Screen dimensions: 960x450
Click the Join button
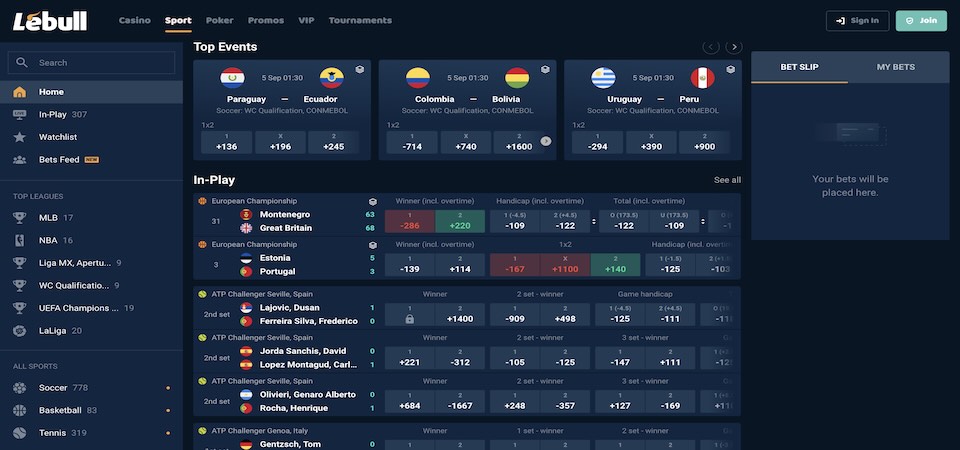921,21
